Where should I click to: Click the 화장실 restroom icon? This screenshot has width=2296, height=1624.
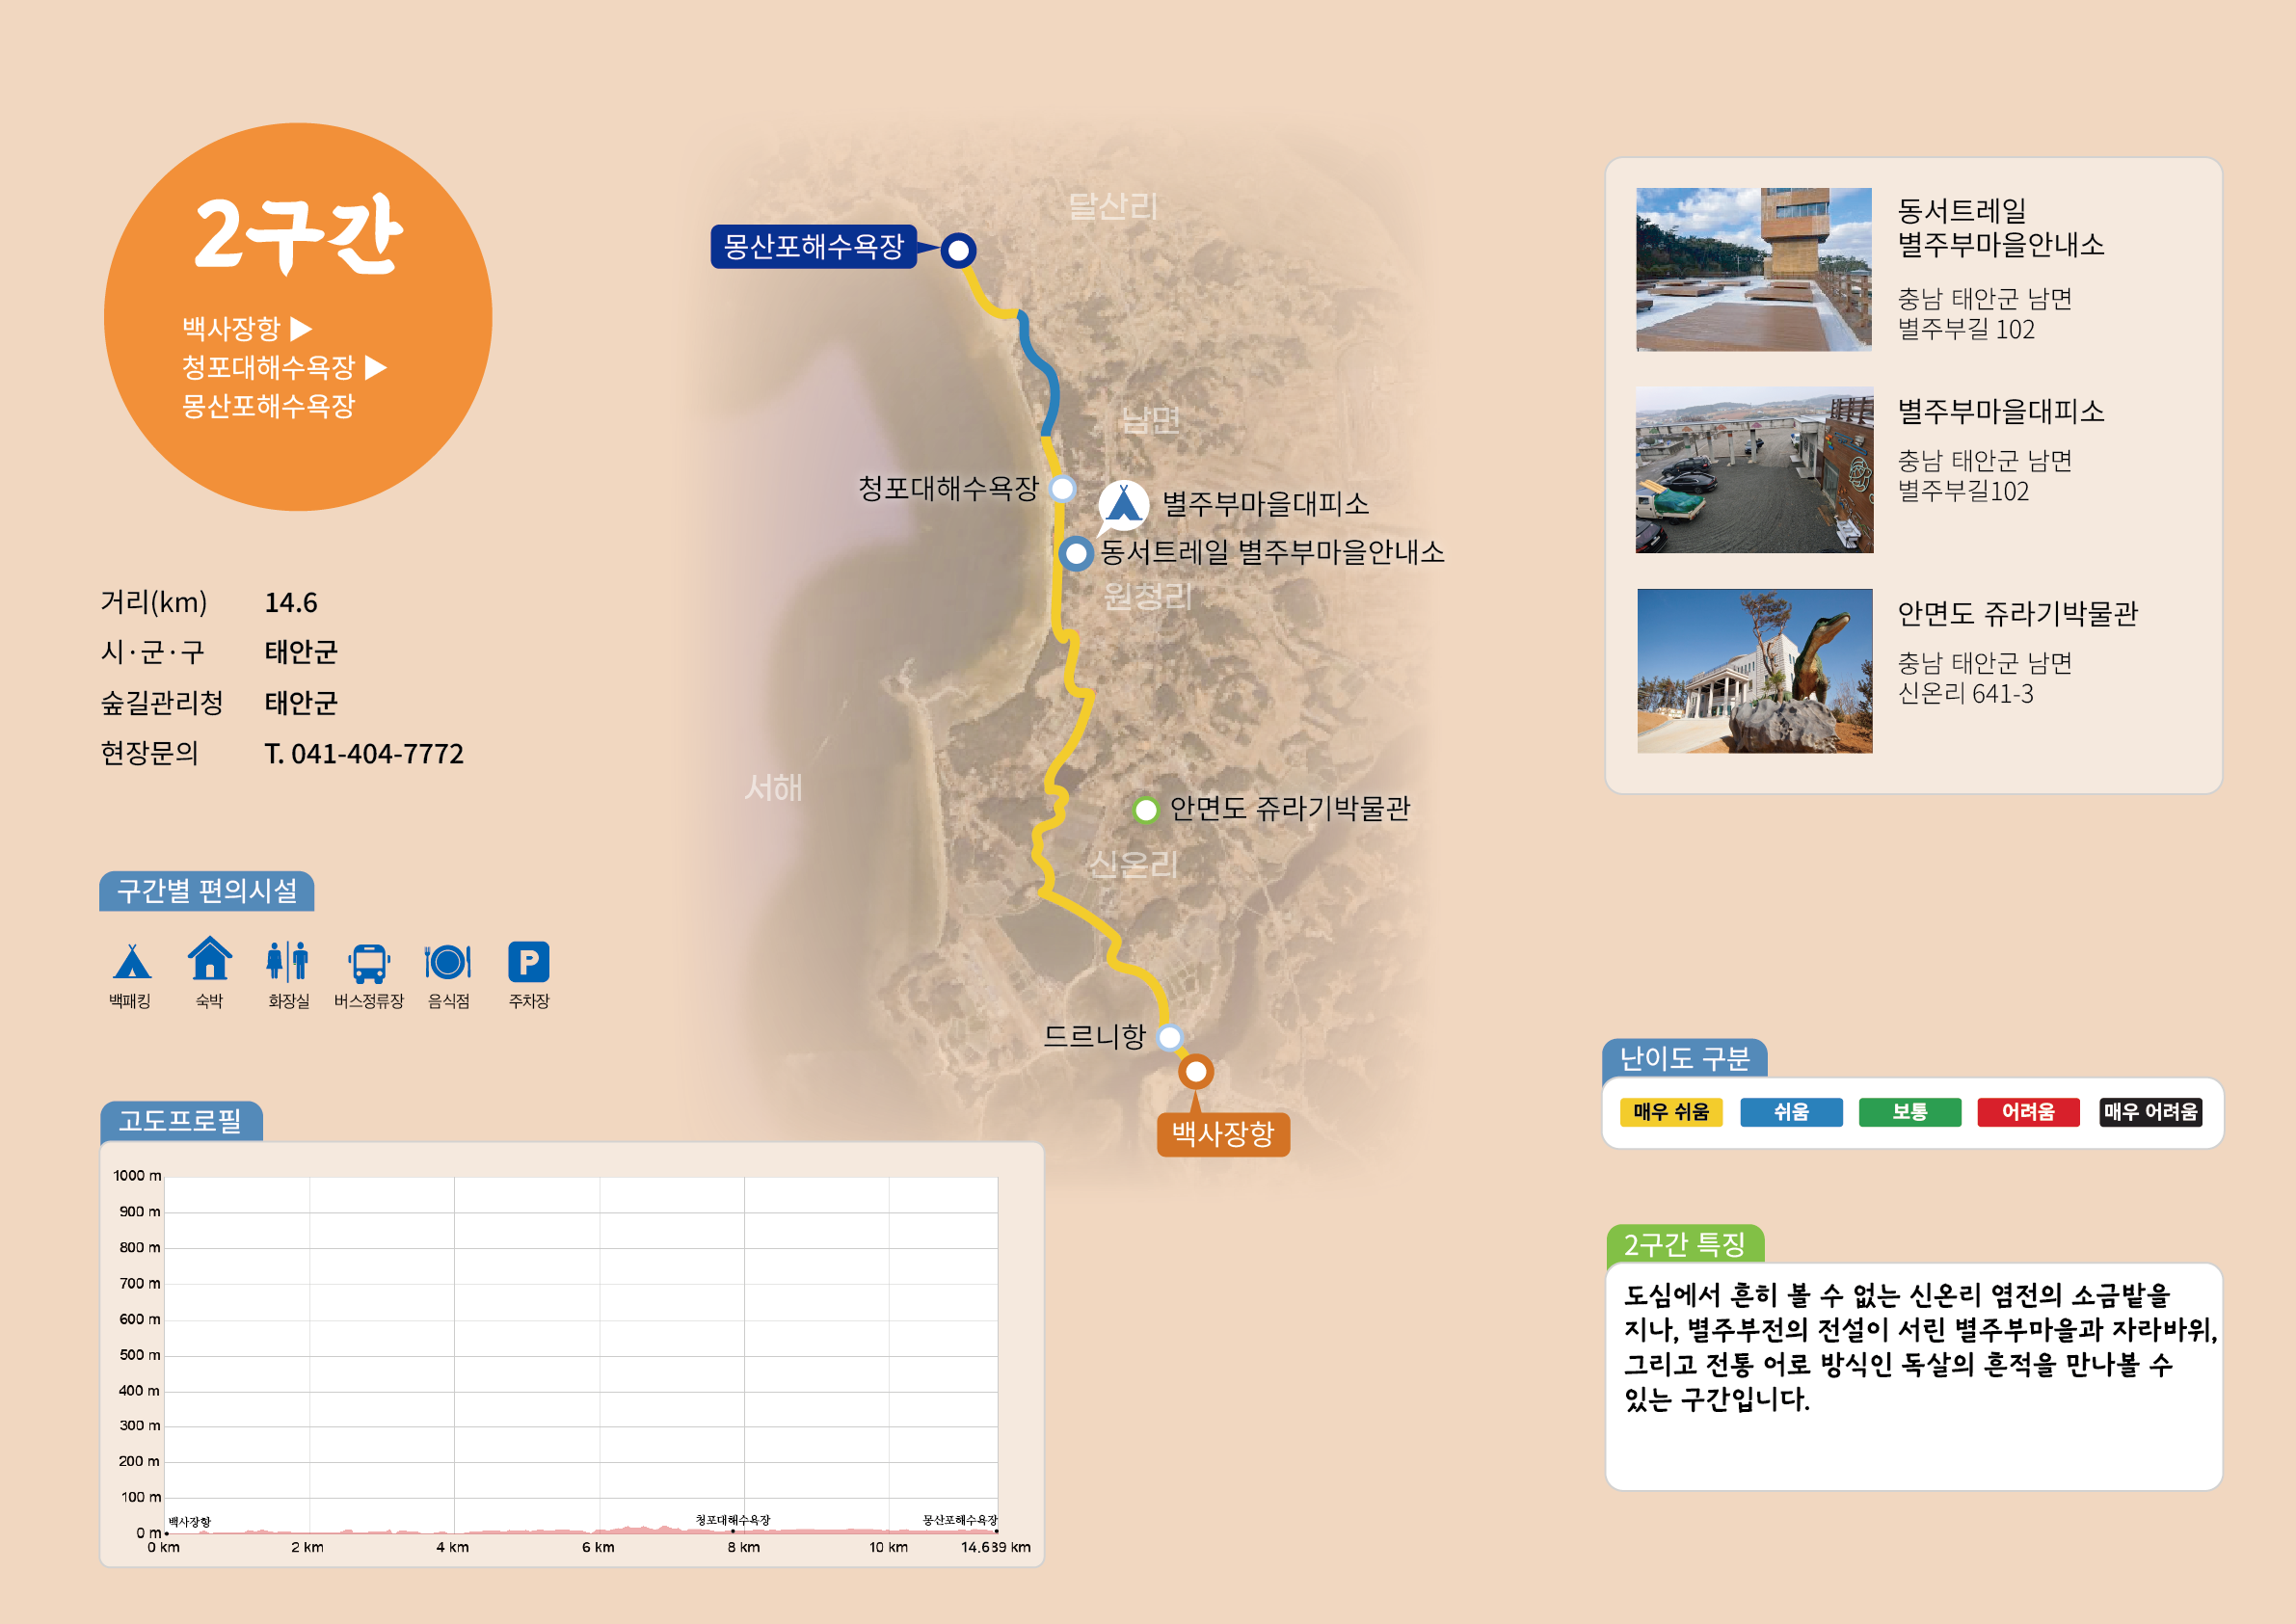(x=288, y=961)
